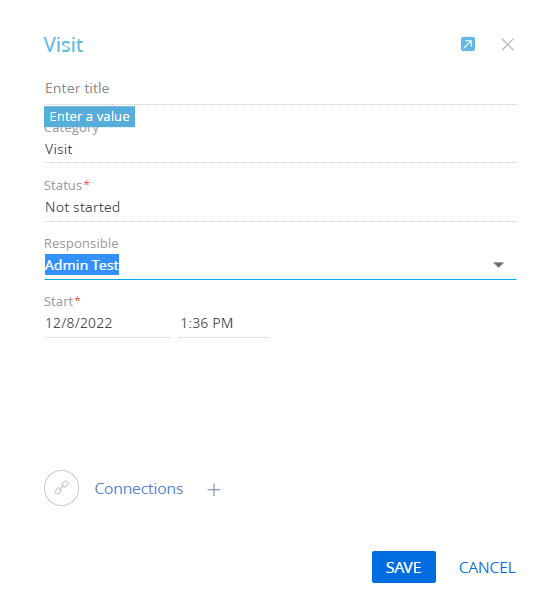
Task: Click the Visit dialog heading
Action: tap(63, 45)
